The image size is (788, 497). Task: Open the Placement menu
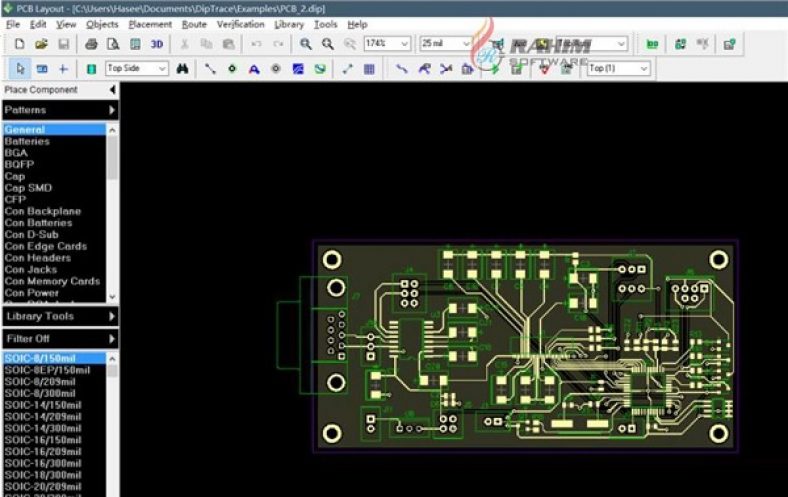coord(150,24)
